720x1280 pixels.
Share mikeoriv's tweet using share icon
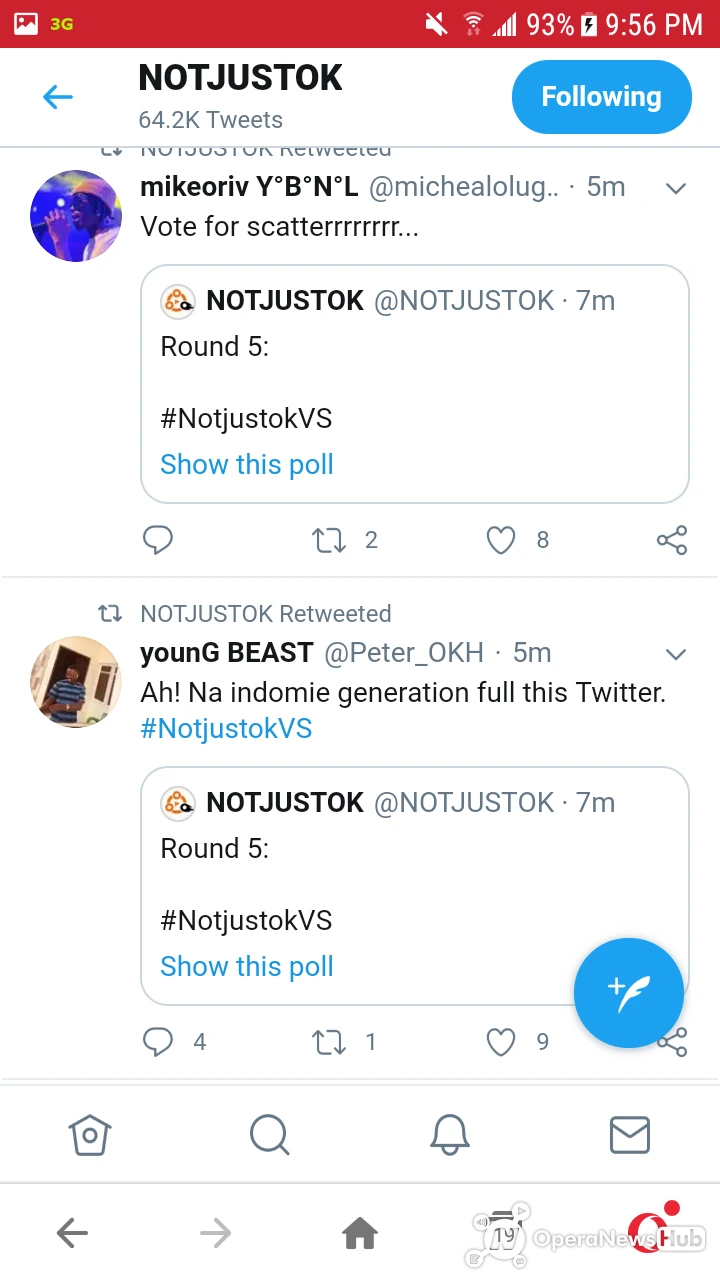point(672,540)
